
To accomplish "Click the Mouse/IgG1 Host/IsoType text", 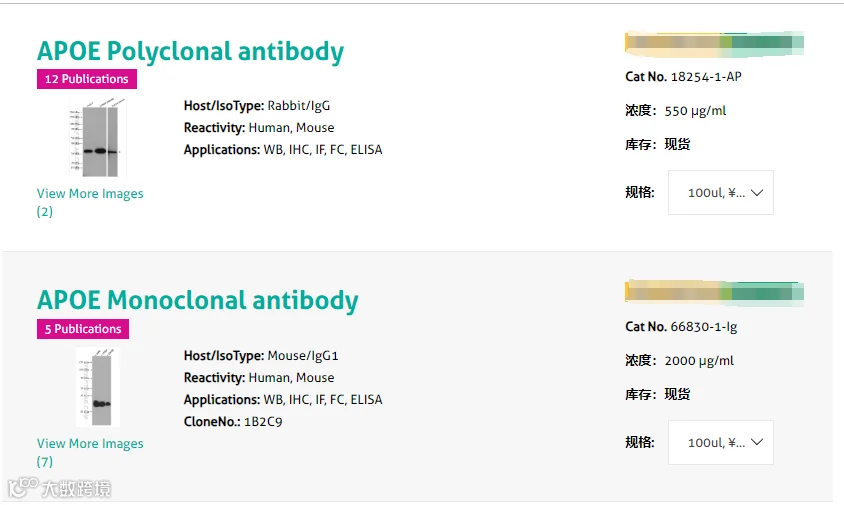I will click(x=303, y=356).
